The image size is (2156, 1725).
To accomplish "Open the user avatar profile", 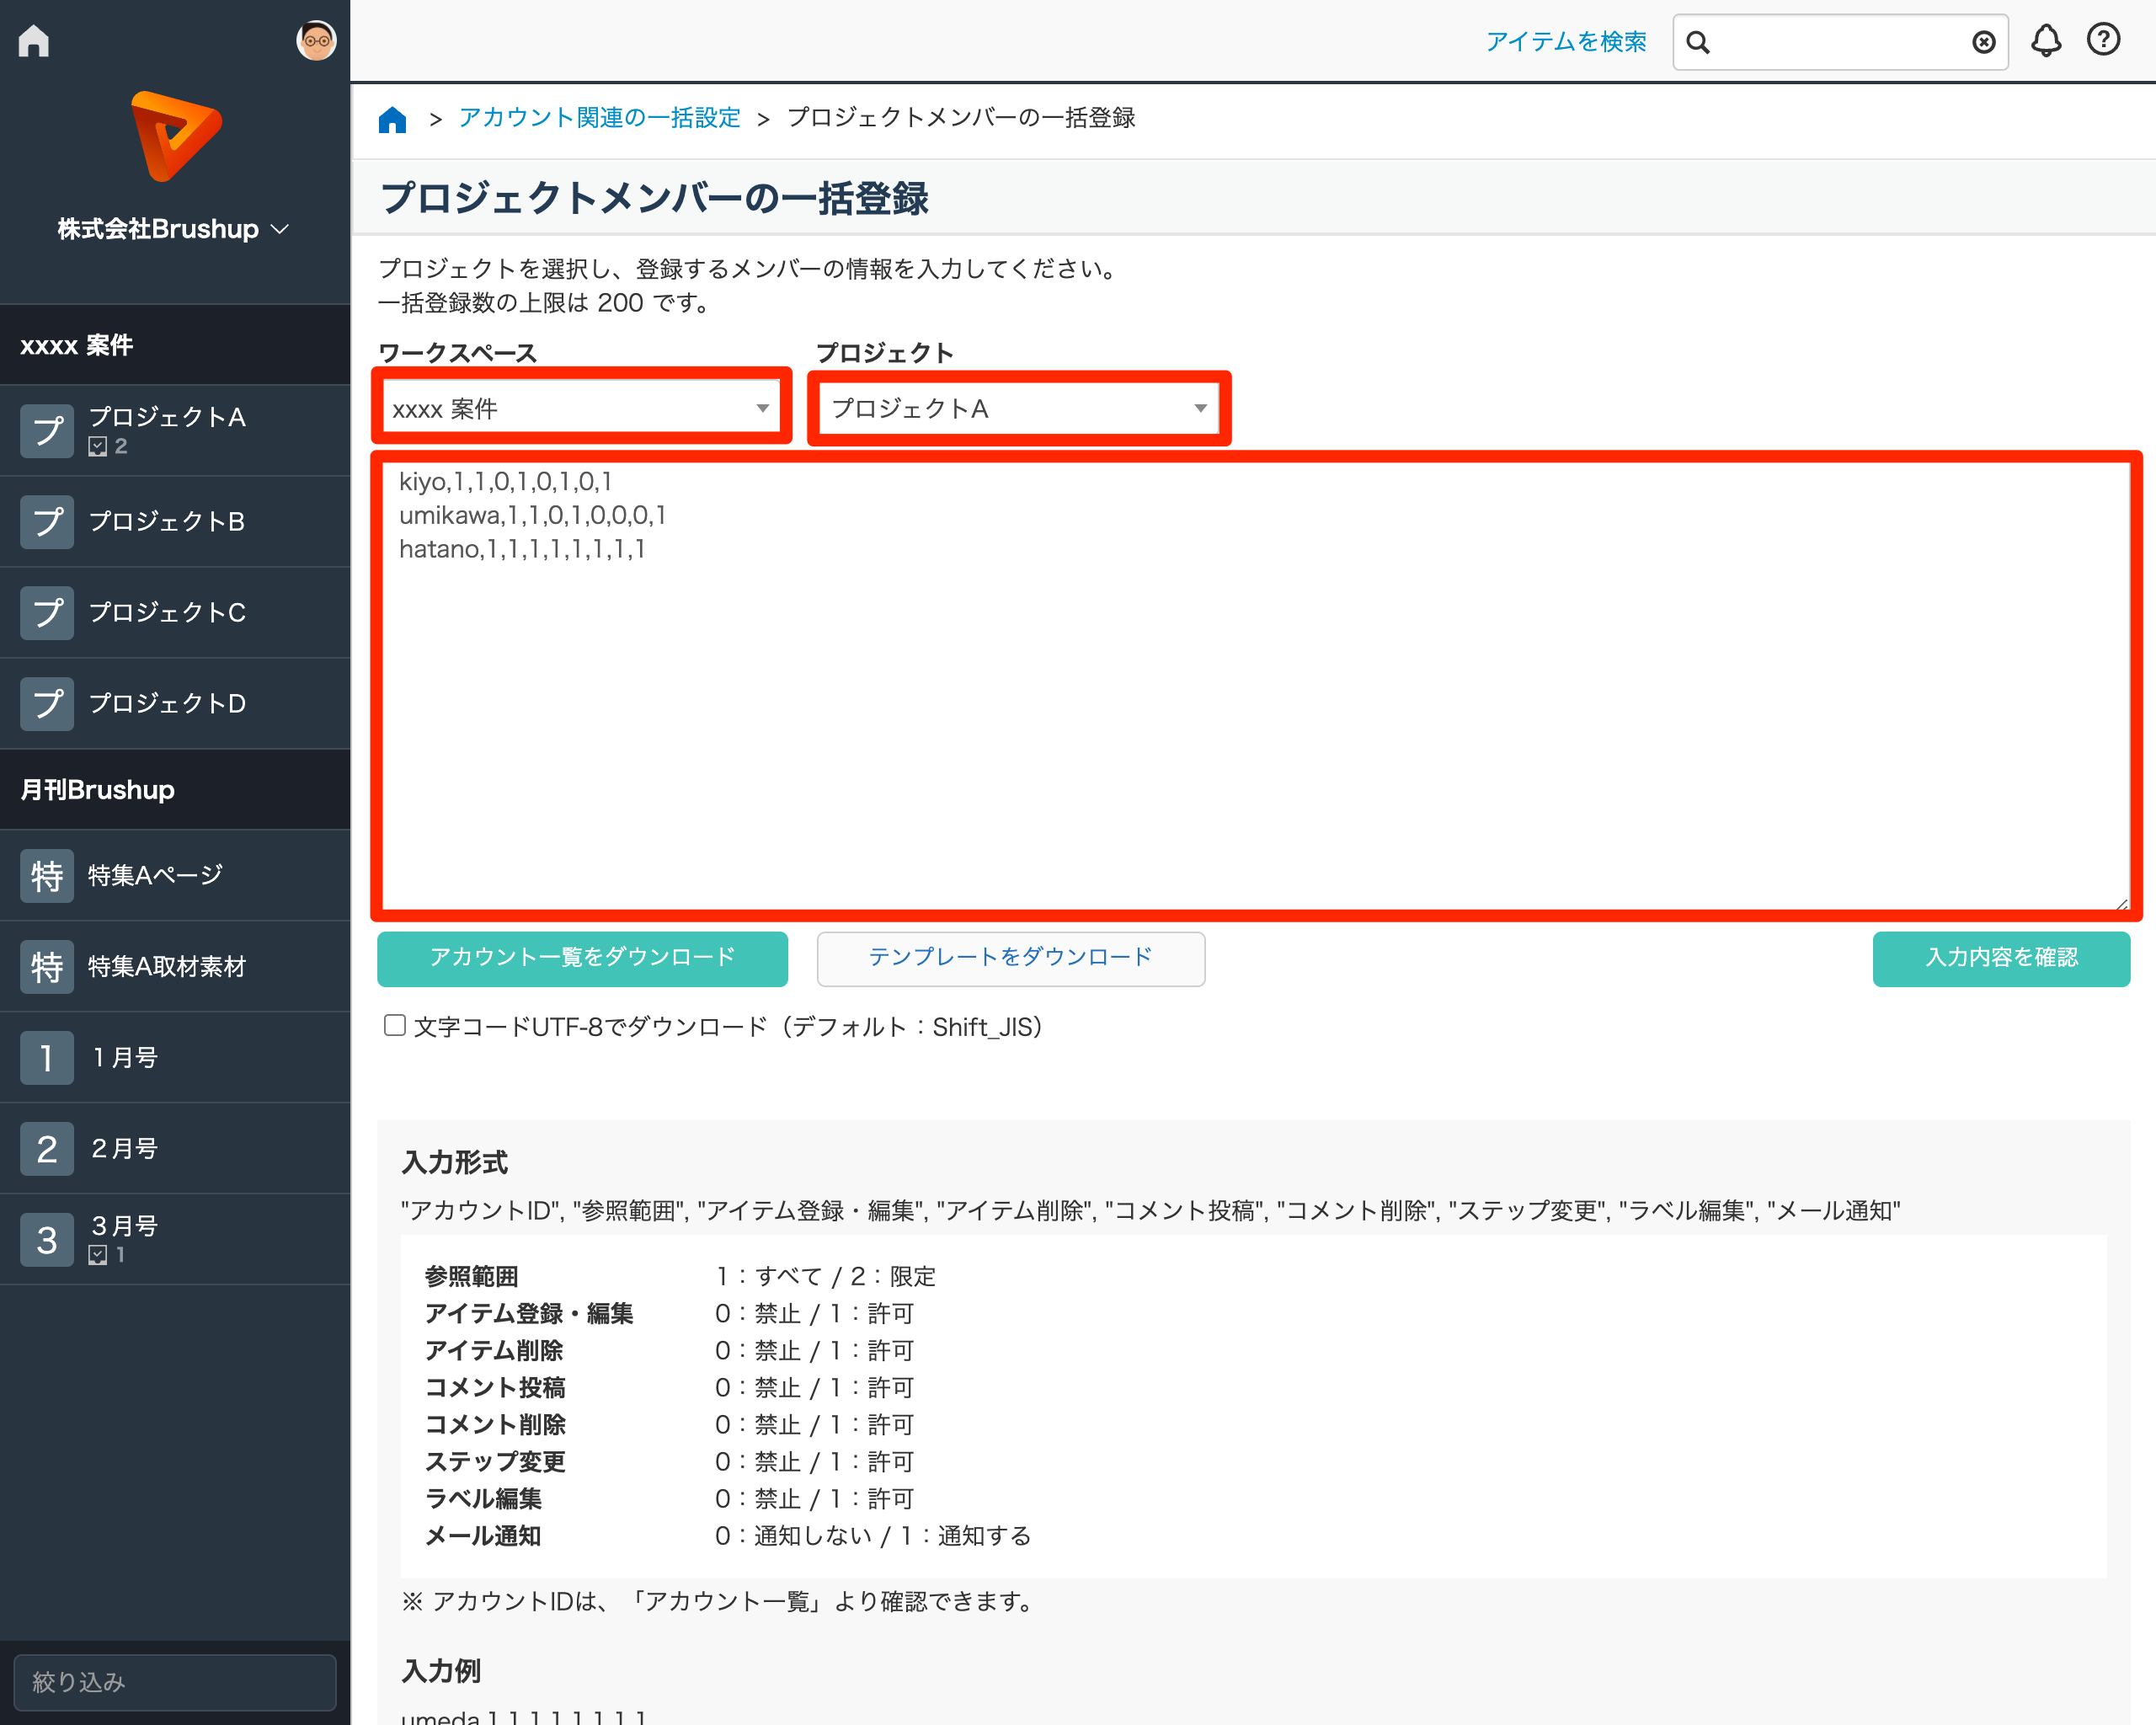I will click(x=316, y=40).
